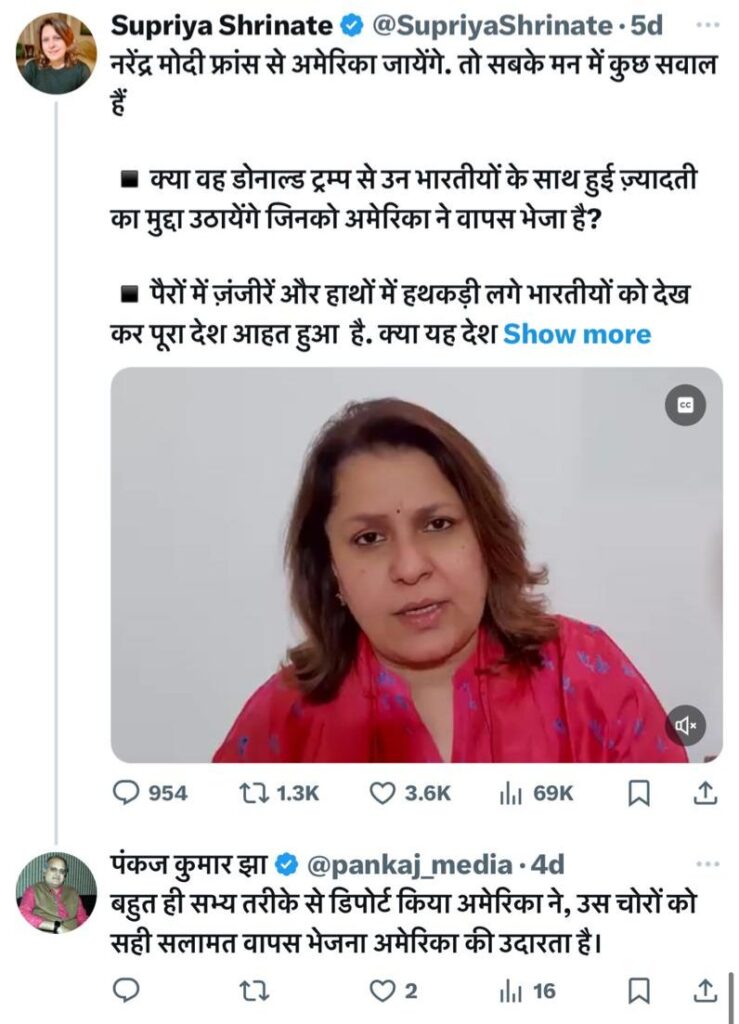Repost the pankaj_media reply
The width and height of the screenshot is (739, 1024).
(x=254, y=991)
